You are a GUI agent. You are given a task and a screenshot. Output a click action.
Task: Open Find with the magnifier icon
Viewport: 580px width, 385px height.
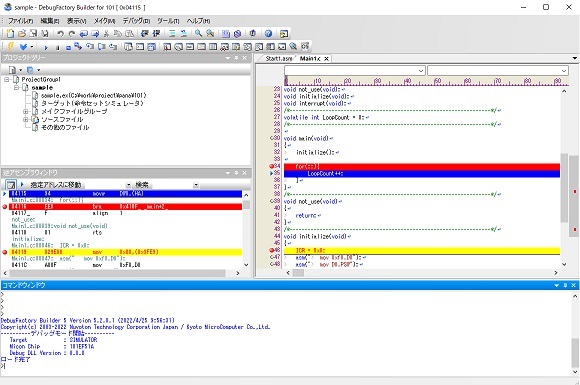198,34
